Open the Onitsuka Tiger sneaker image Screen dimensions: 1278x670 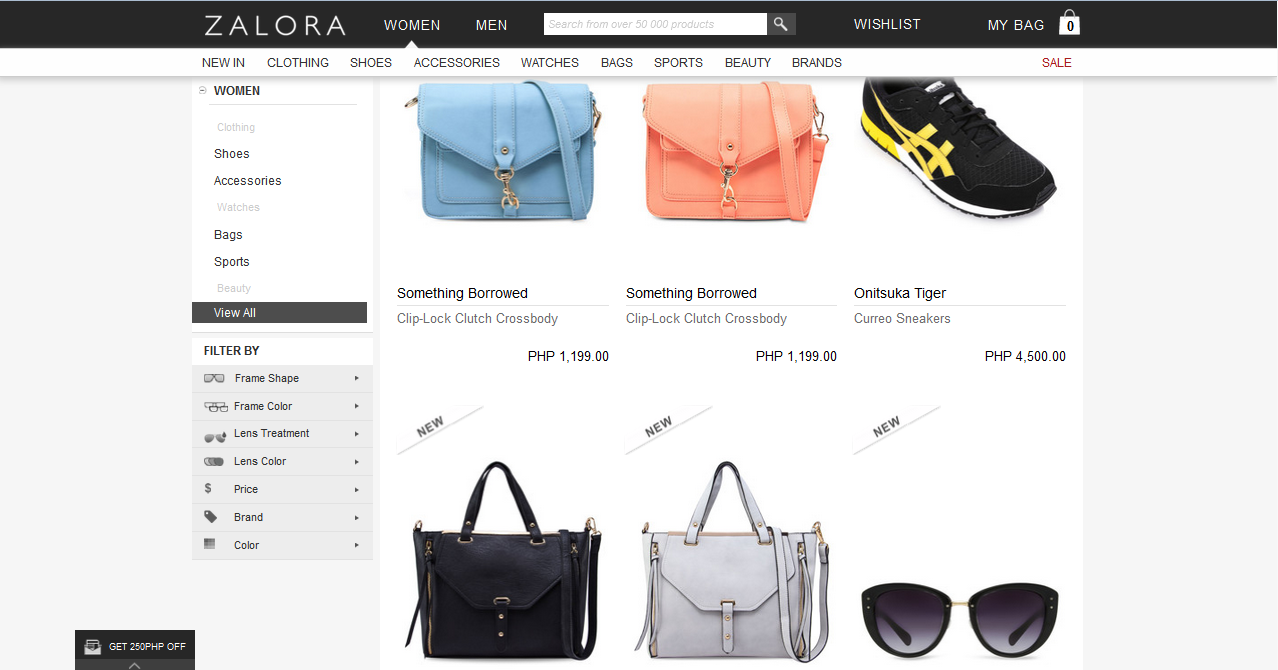[x=958, y=150]
